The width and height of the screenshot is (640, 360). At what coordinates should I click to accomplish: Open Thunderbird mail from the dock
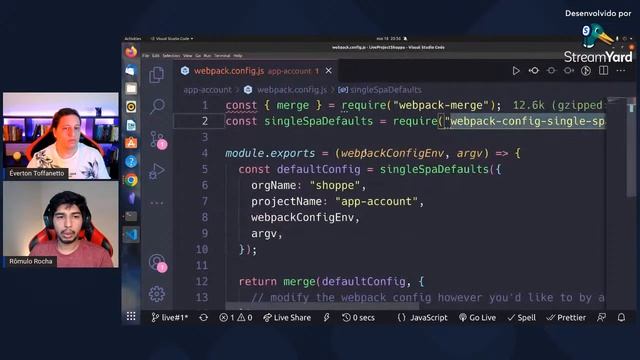[131, 70]
